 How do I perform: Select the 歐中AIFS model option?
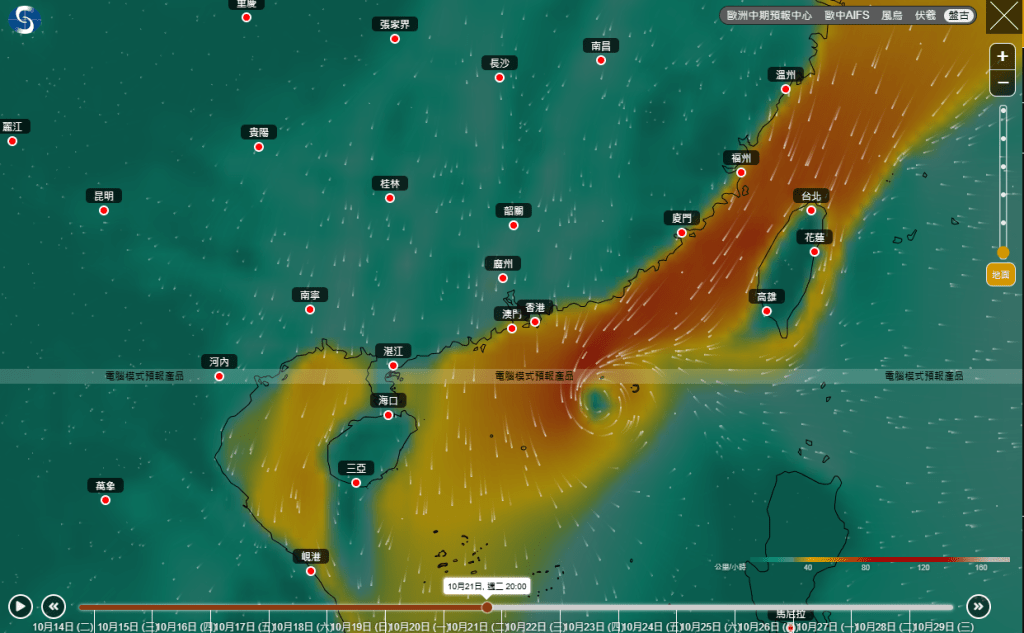(846, 16)
